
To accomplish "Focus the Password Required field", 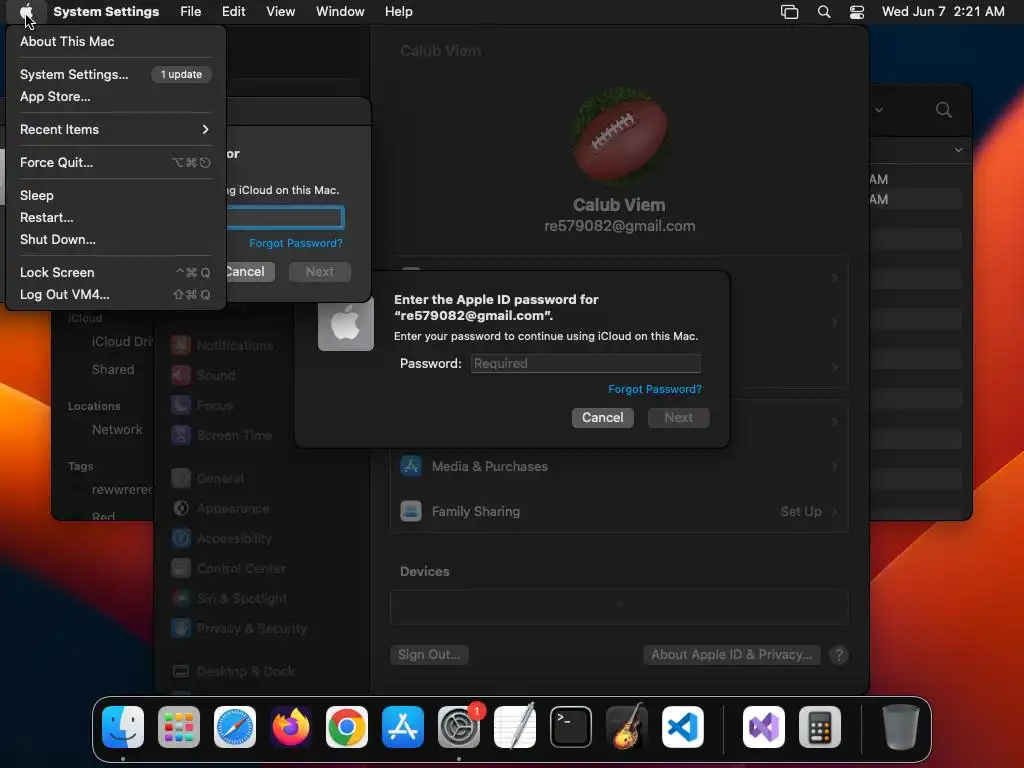I will (585, 363).
